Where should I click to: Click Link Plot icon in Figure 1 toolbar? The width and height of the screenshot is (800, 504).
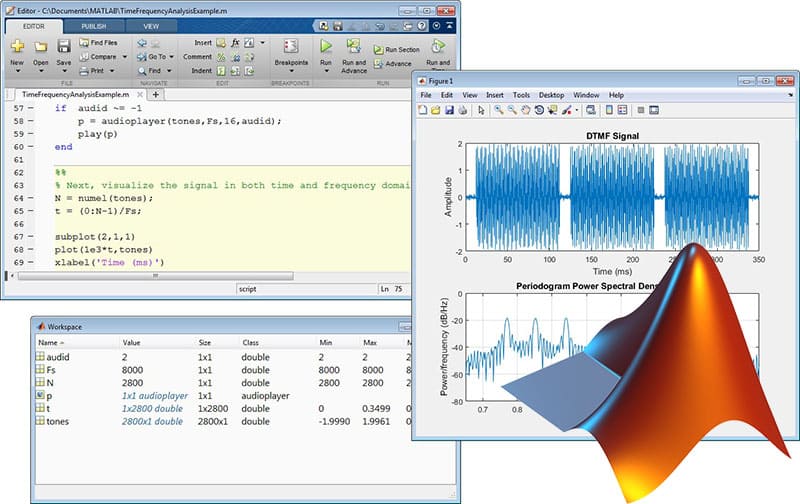[x=591, y=110]
